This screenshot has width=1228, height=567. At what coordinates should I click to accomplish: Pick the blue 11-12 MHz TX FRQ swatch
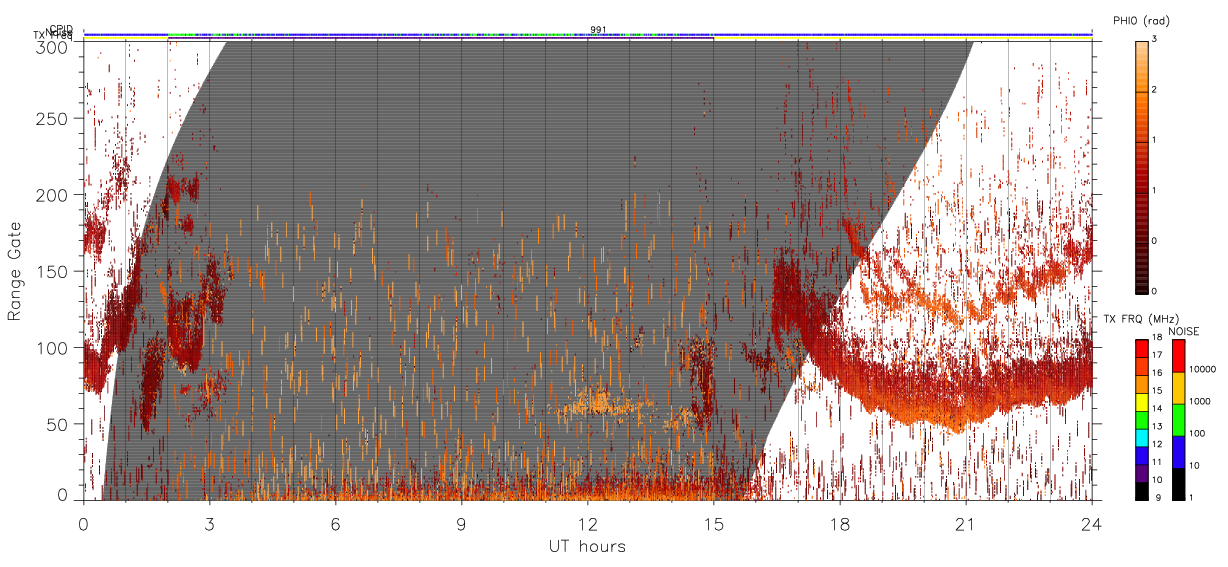coord(1141,456)
